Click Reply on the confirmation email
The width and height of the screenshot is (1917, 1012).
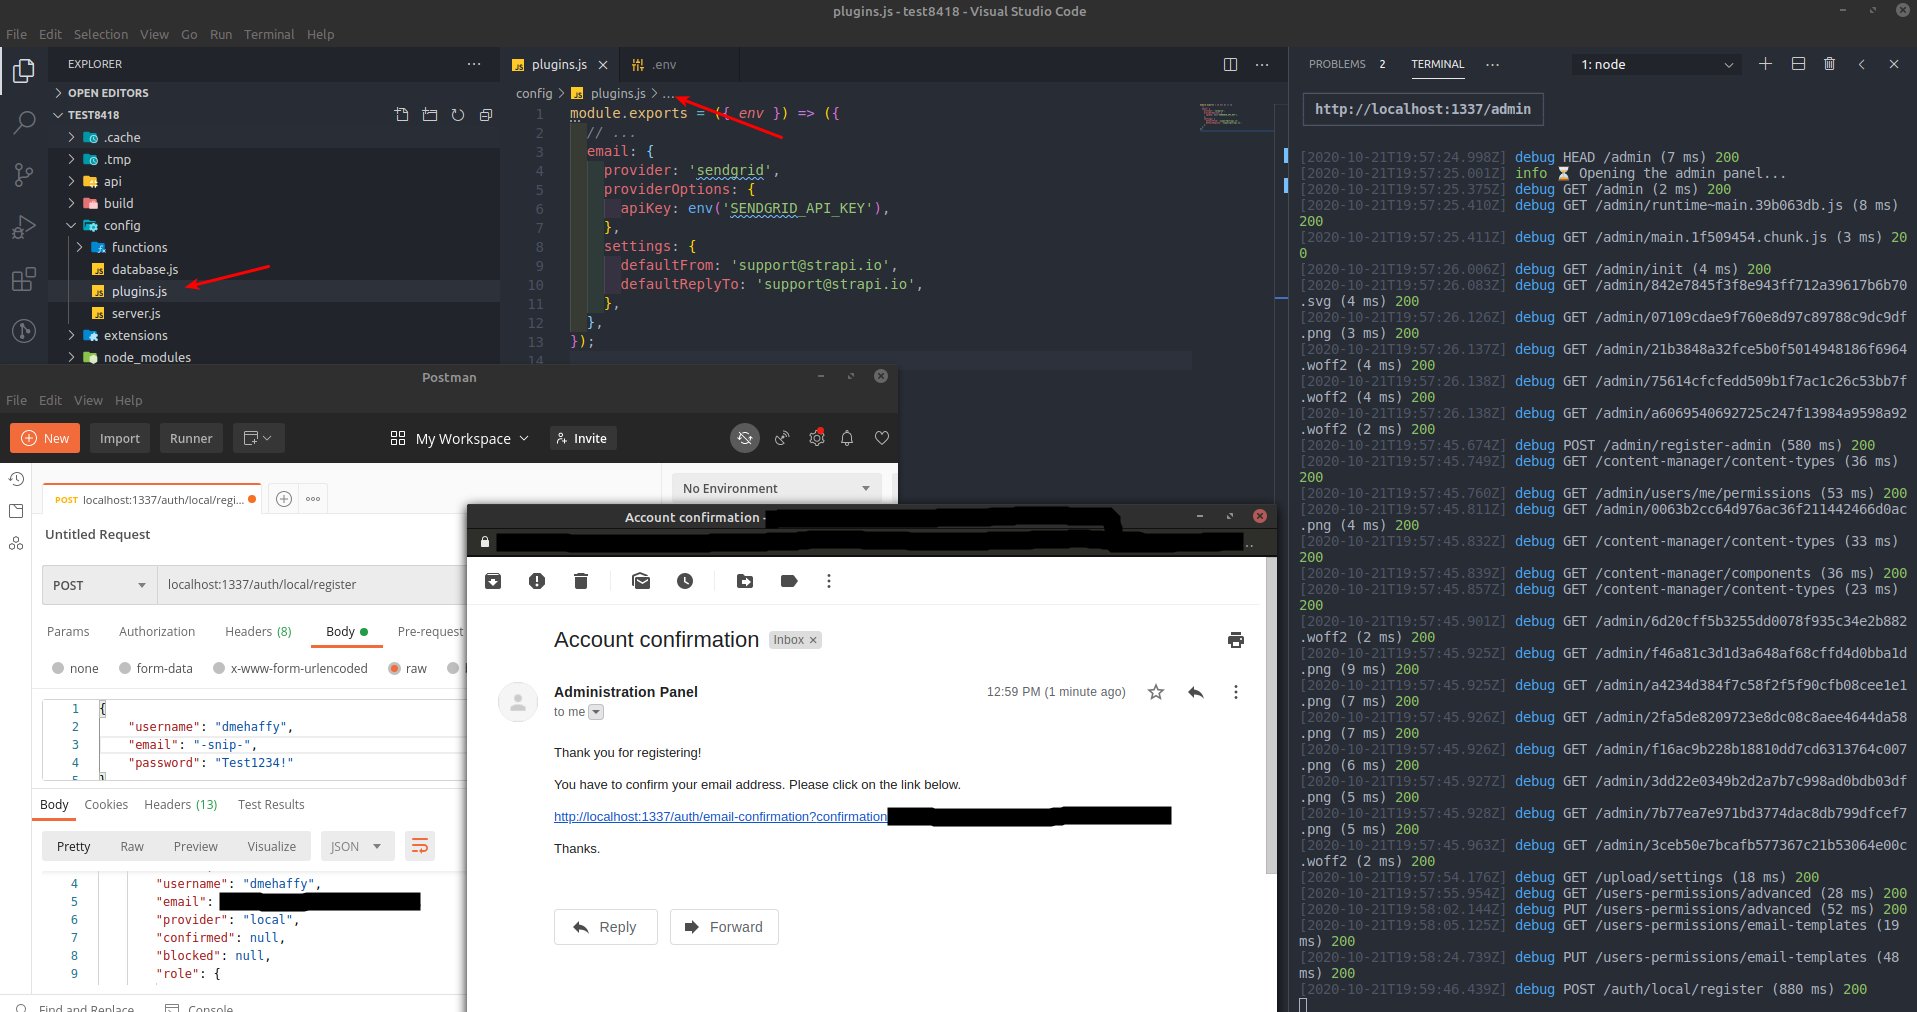605,927
